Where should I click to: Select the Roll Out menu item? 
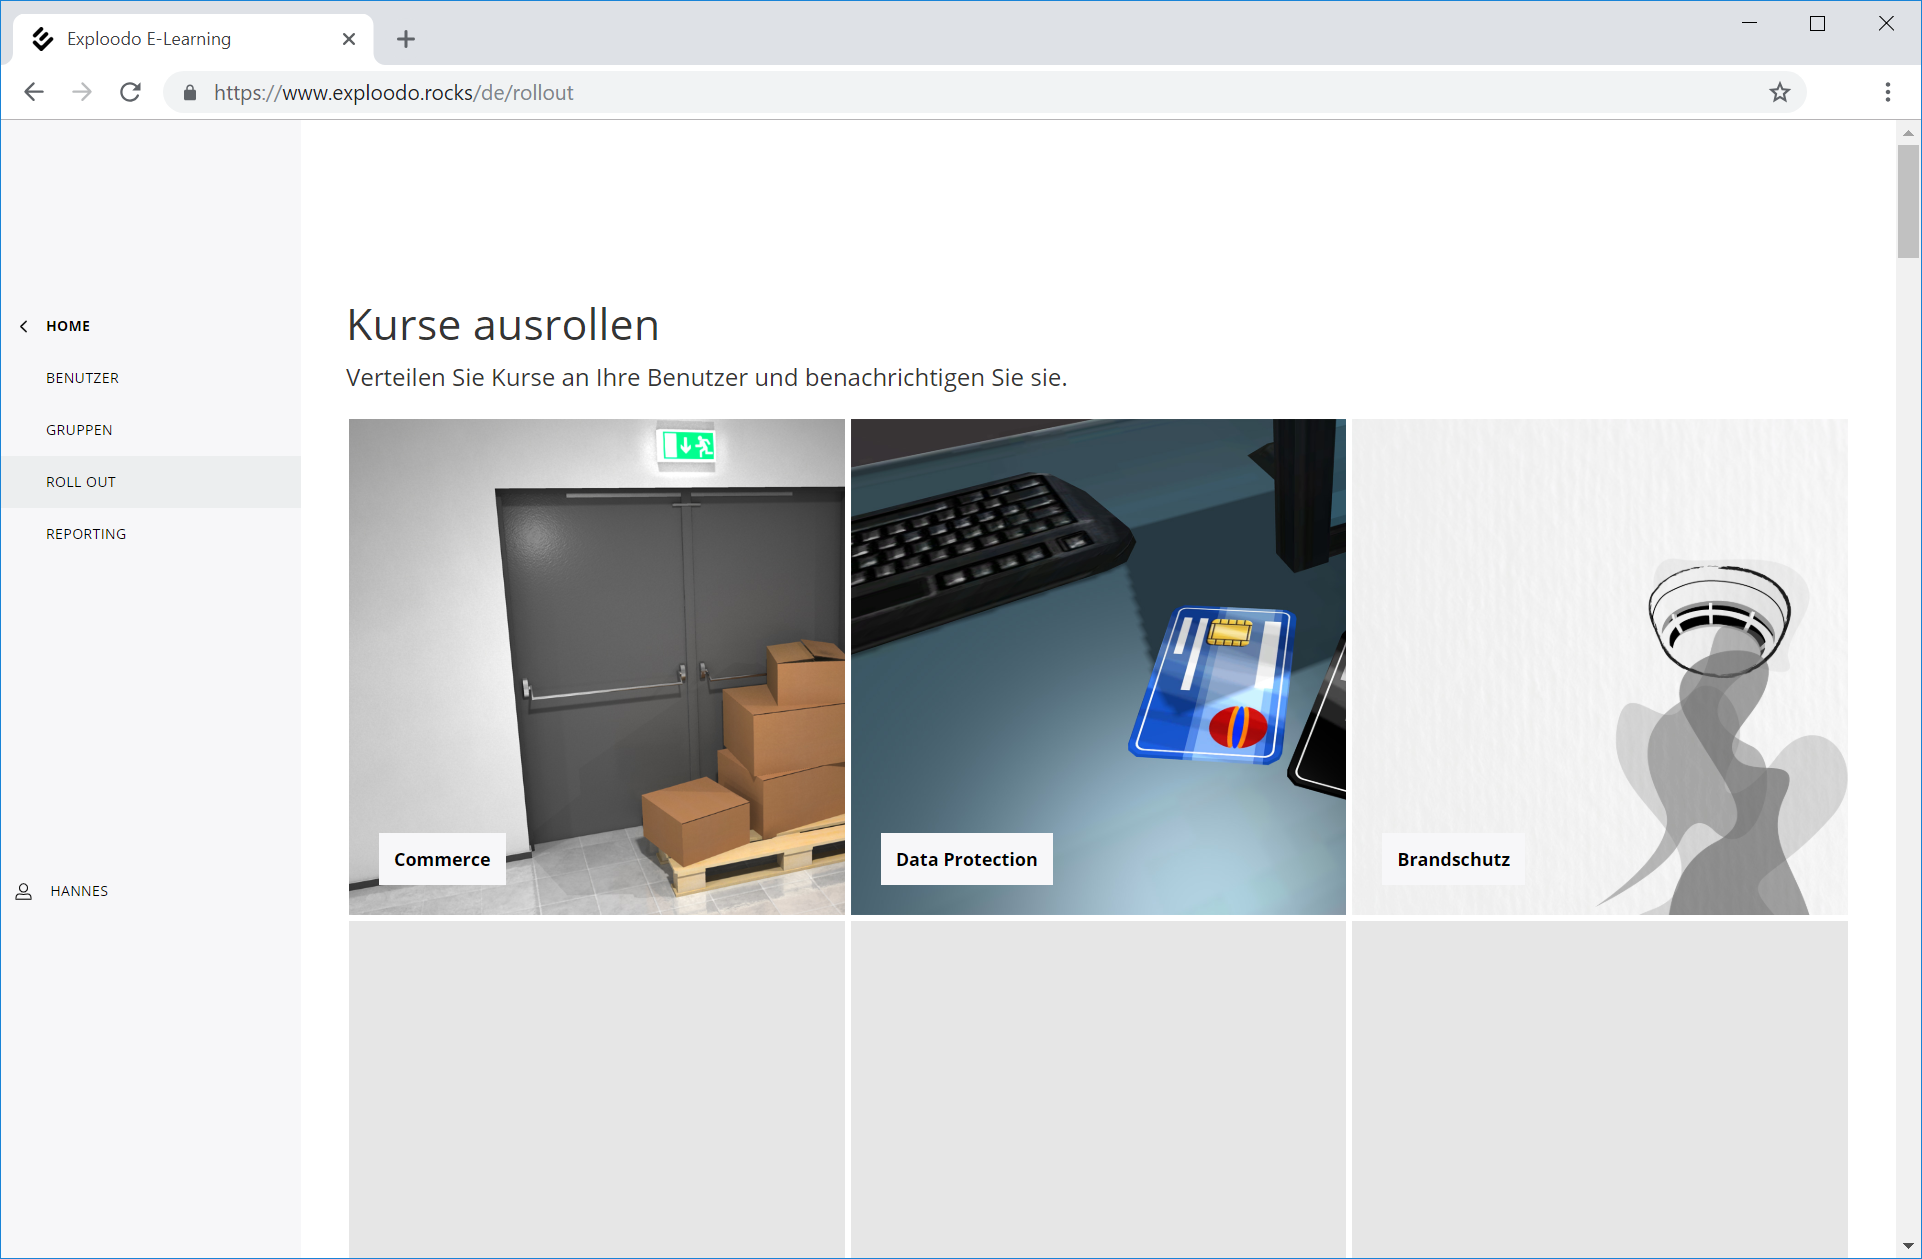point(81,482)
